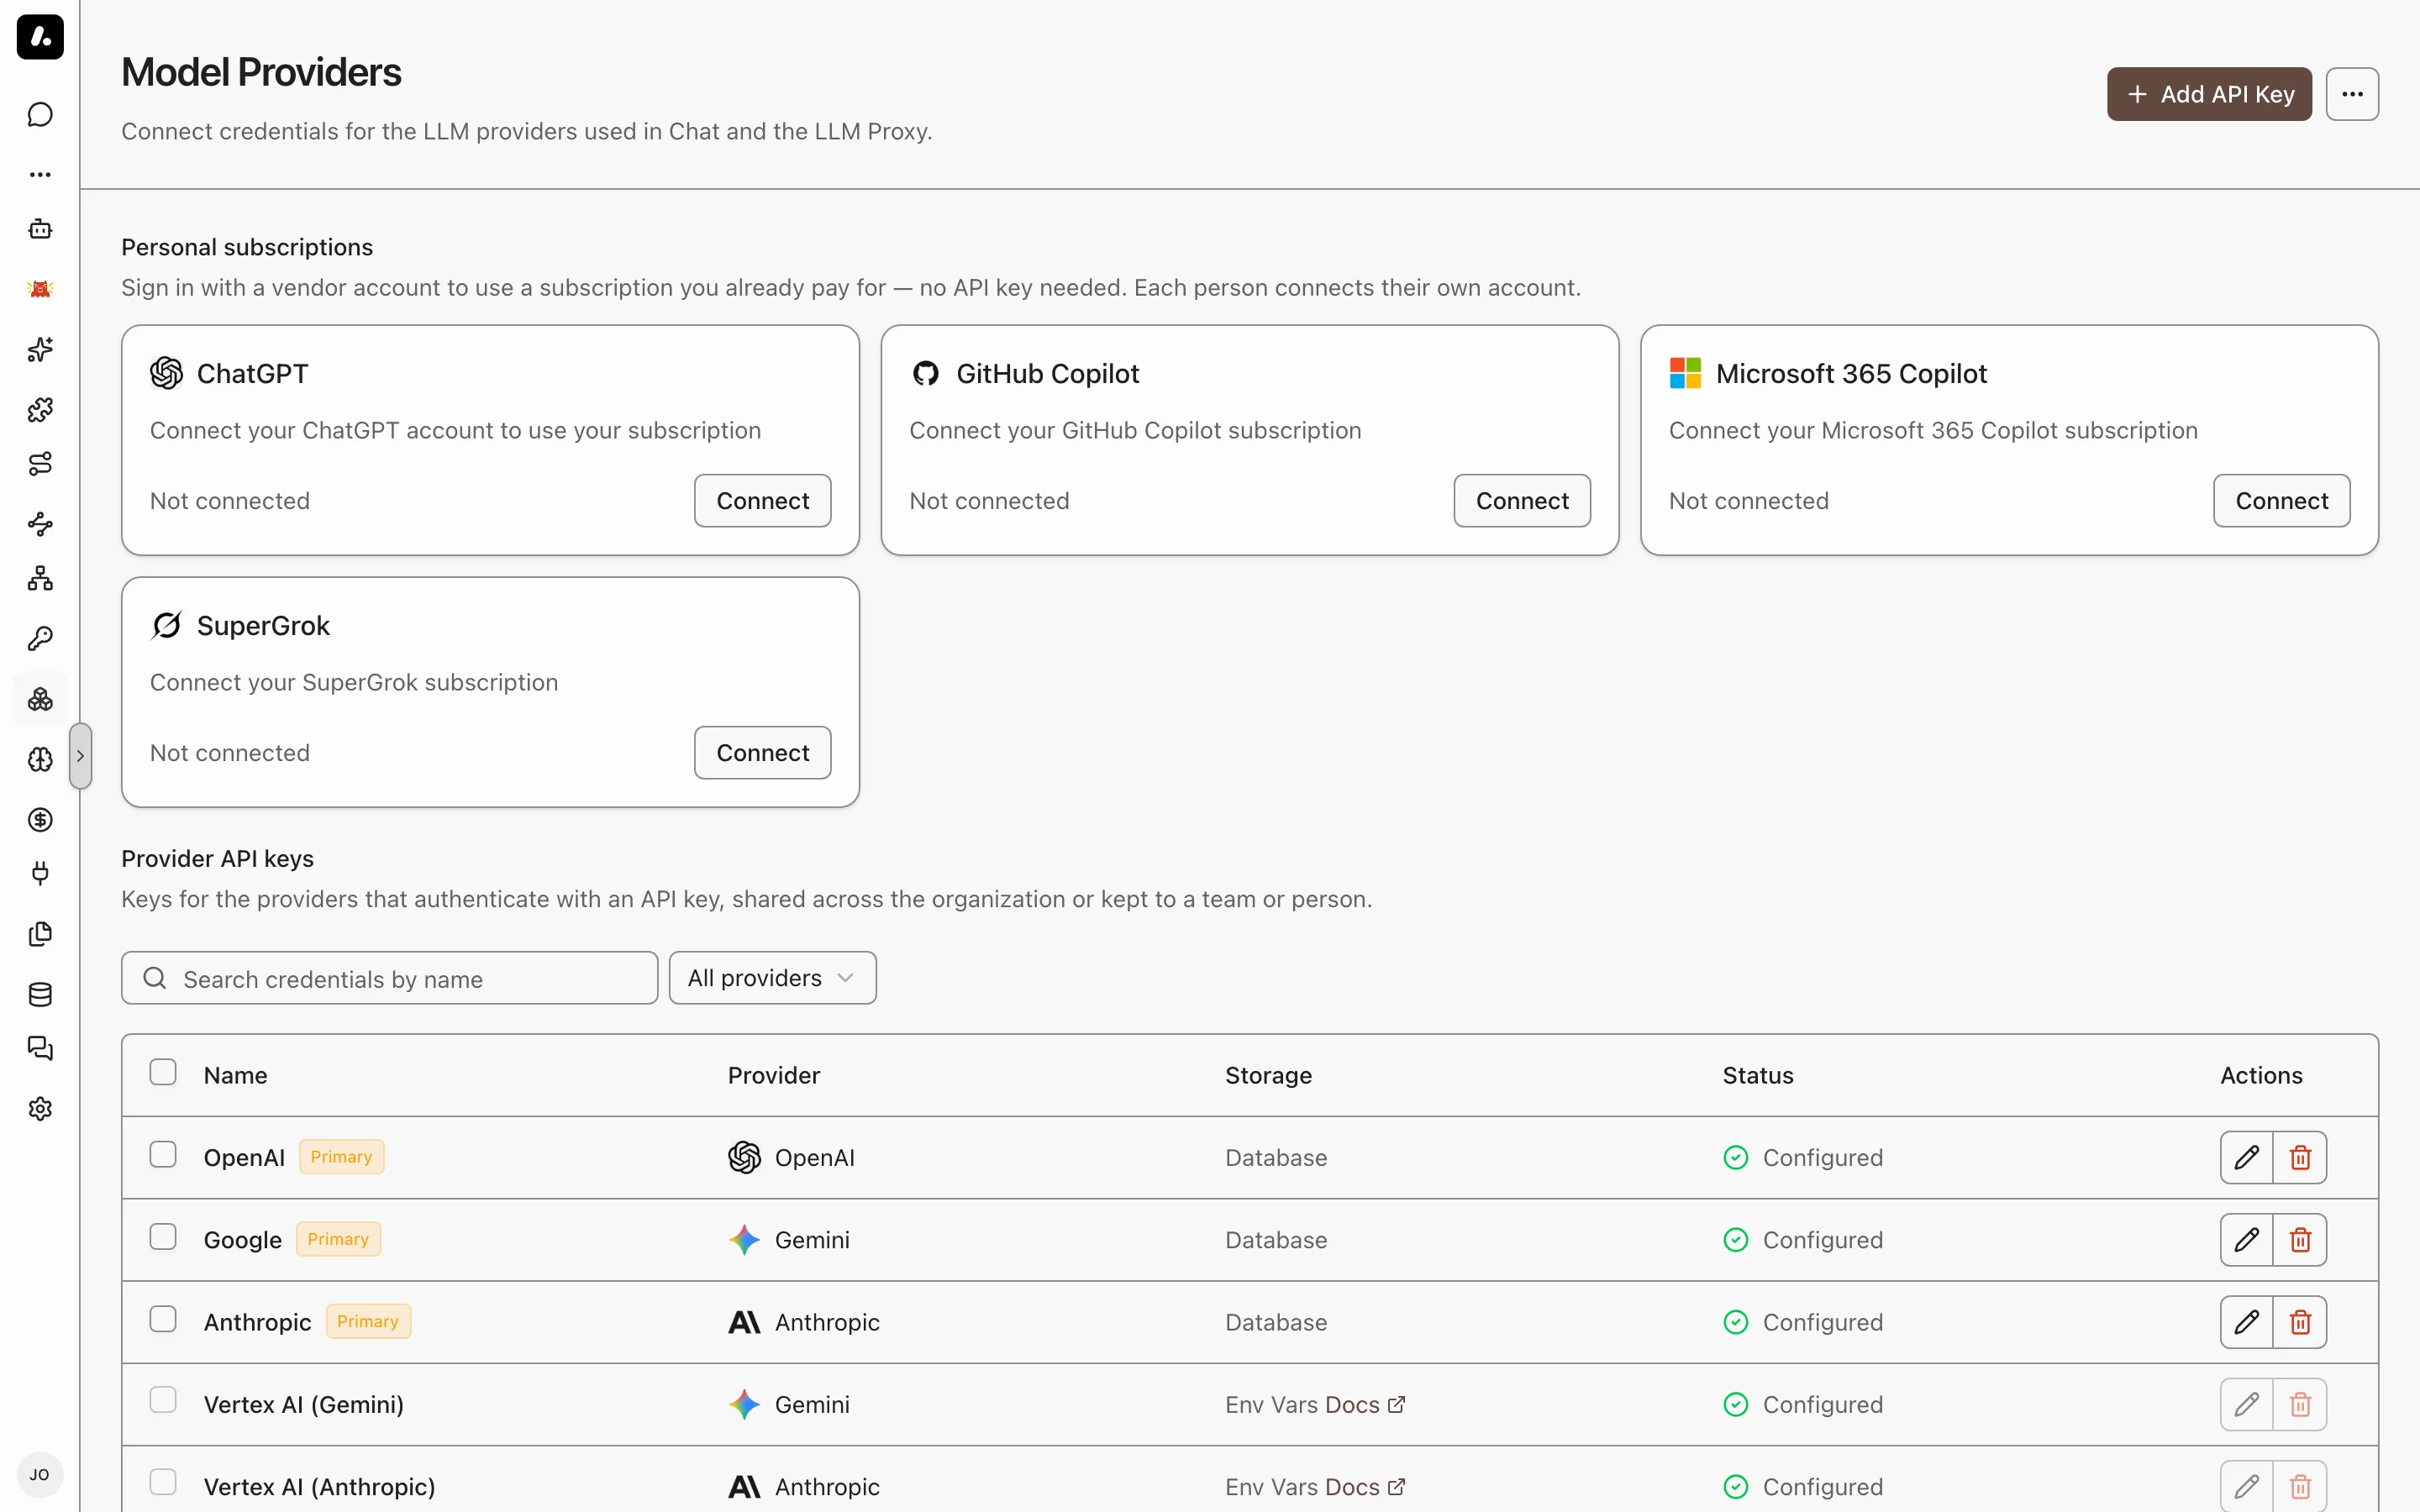Image resolution: width=2420 pixels, height=1512 pixels.
Task: Connect the SuperGrok subscription
Action: 762,752
